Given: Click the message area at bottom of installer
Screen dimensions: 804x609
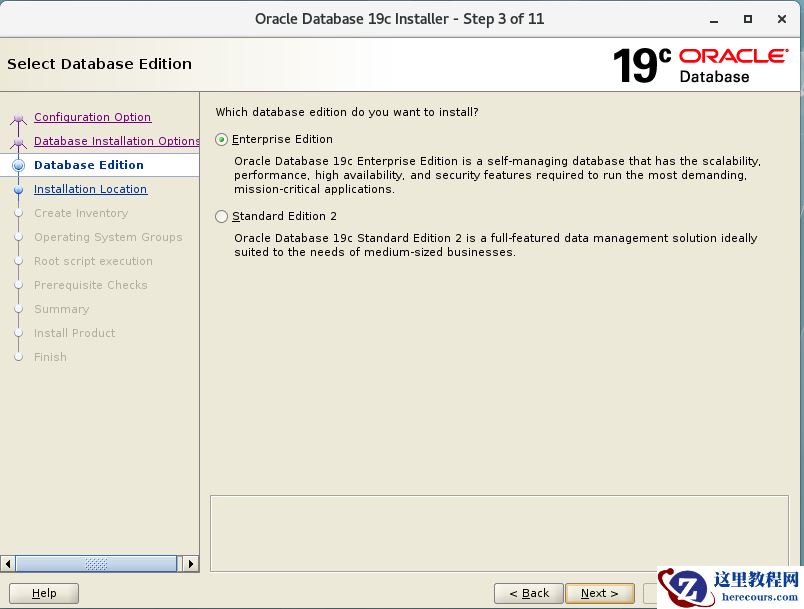Looking at the screenshot, I should (499, 533).
